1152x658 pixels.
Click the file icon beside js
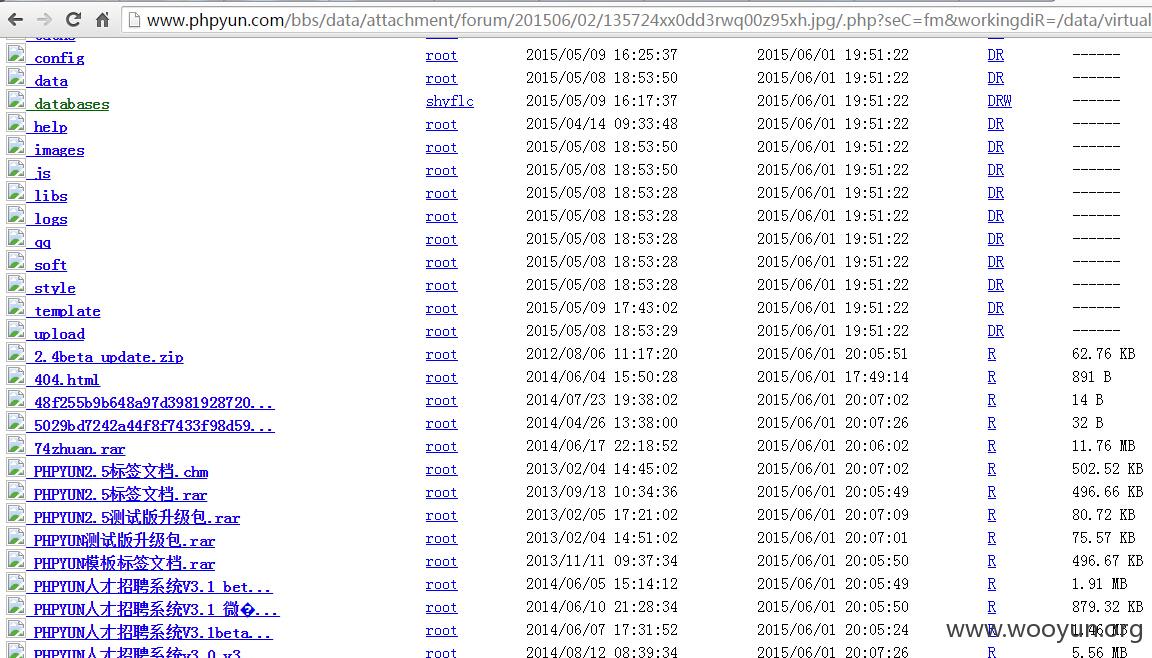16,169
